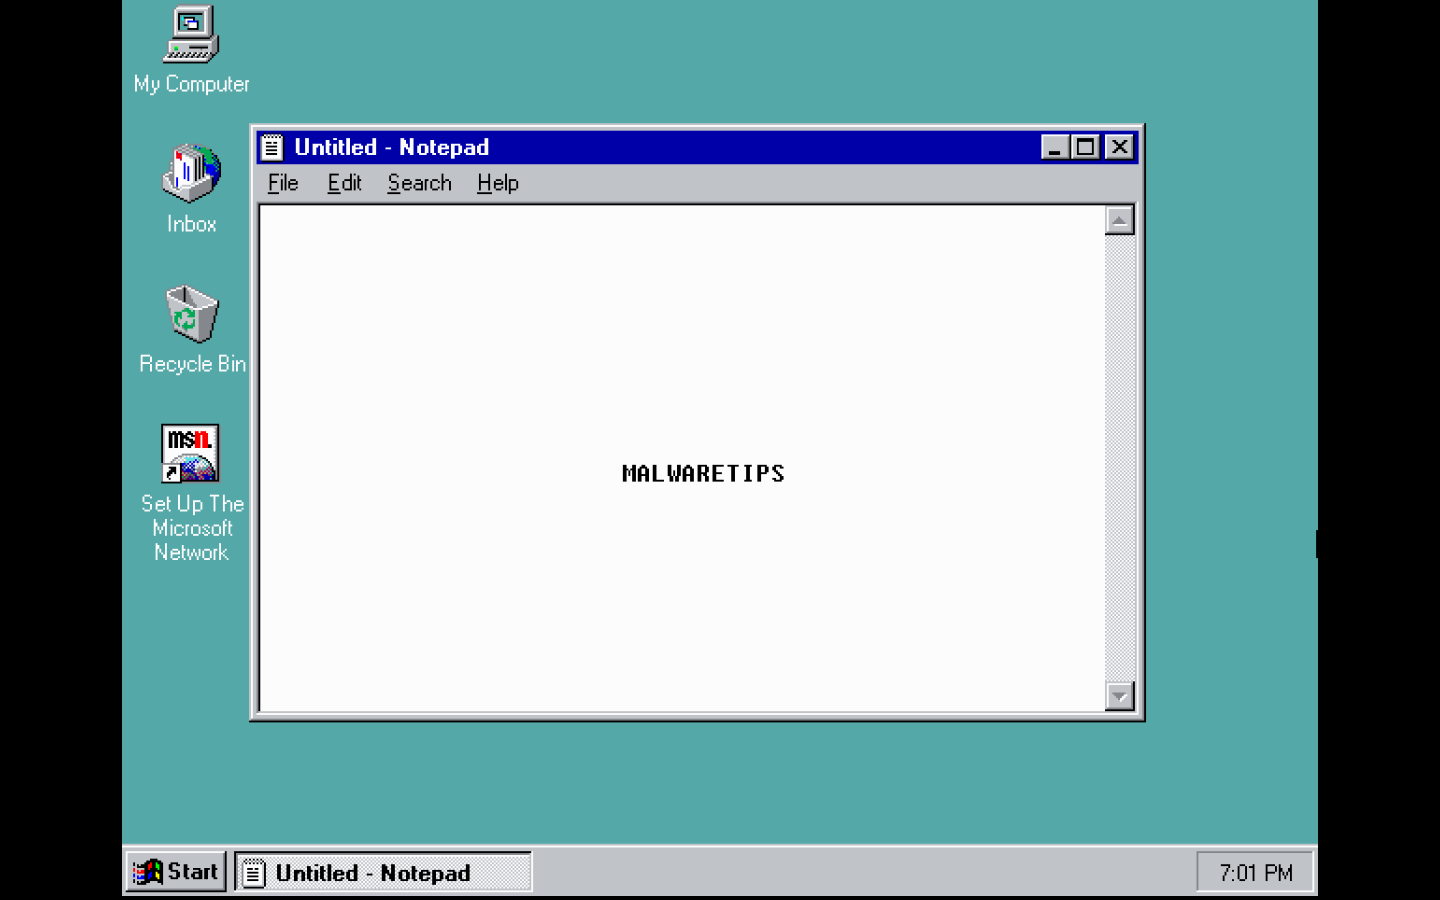This screenshot has height=900, width=1440.
Task: Click the Untitled - Notepad title bar text
Action: (392, 148)
